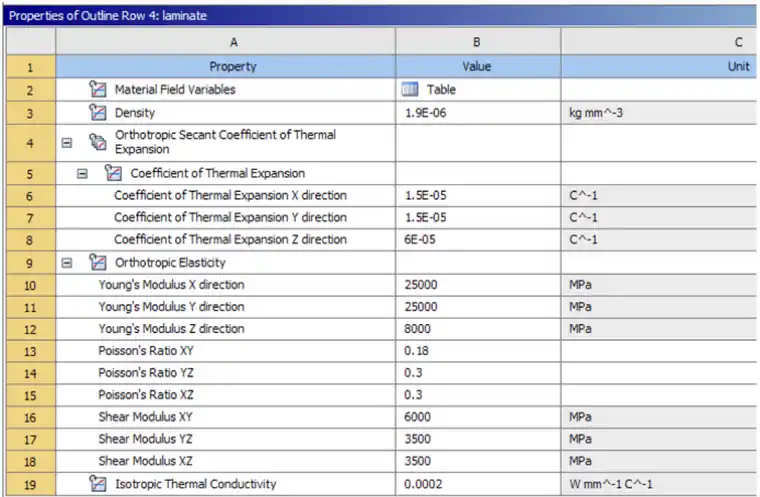Edit Young's Modulus Y direction value

coord(478,307)
